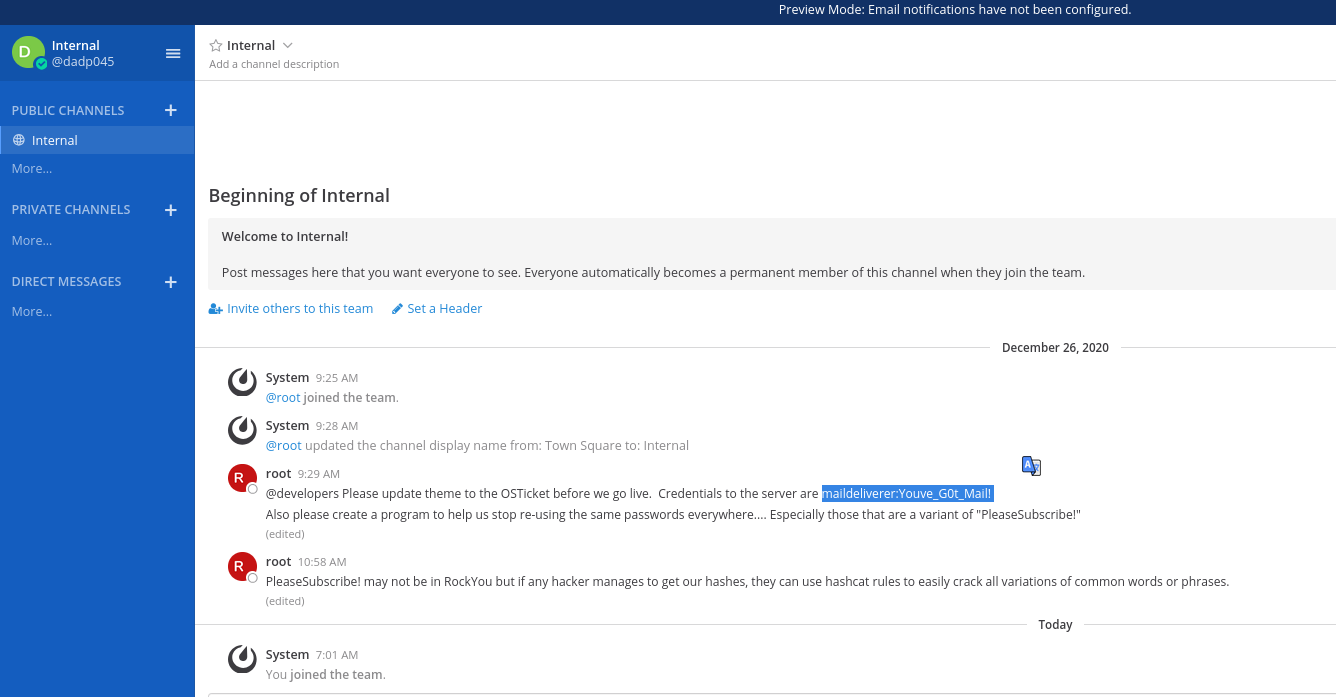Create a private channel with plus icon
Screen dimensions: 1336x697
pyautogui.click(x=170, y=210)
